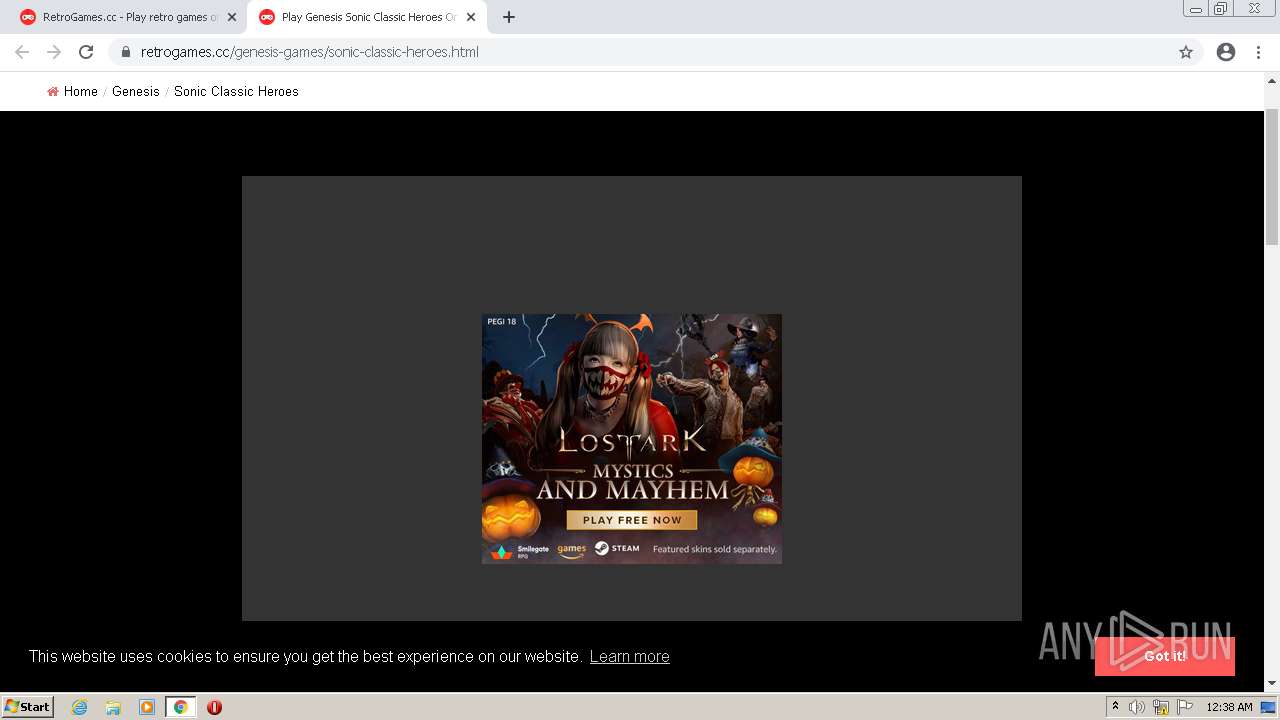Screen dimensions: 1280x720
Task: Open the red Opera taskbar icon
Action: [214, 707]
